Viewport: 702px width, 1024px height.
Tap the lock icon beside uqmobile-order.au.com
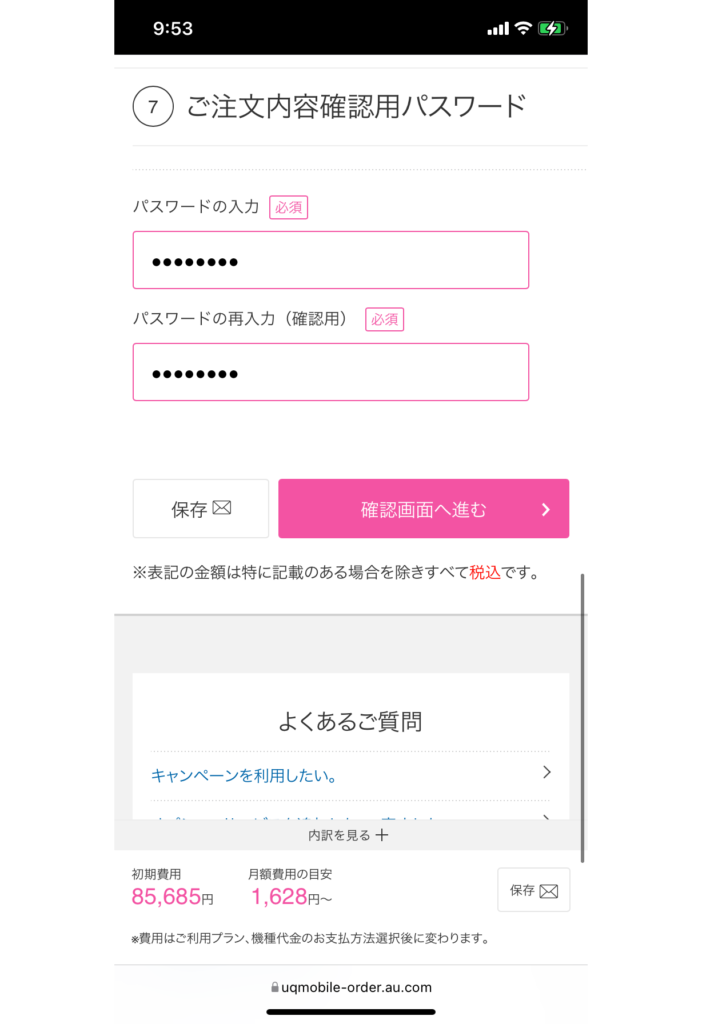(x=275, y=987)
